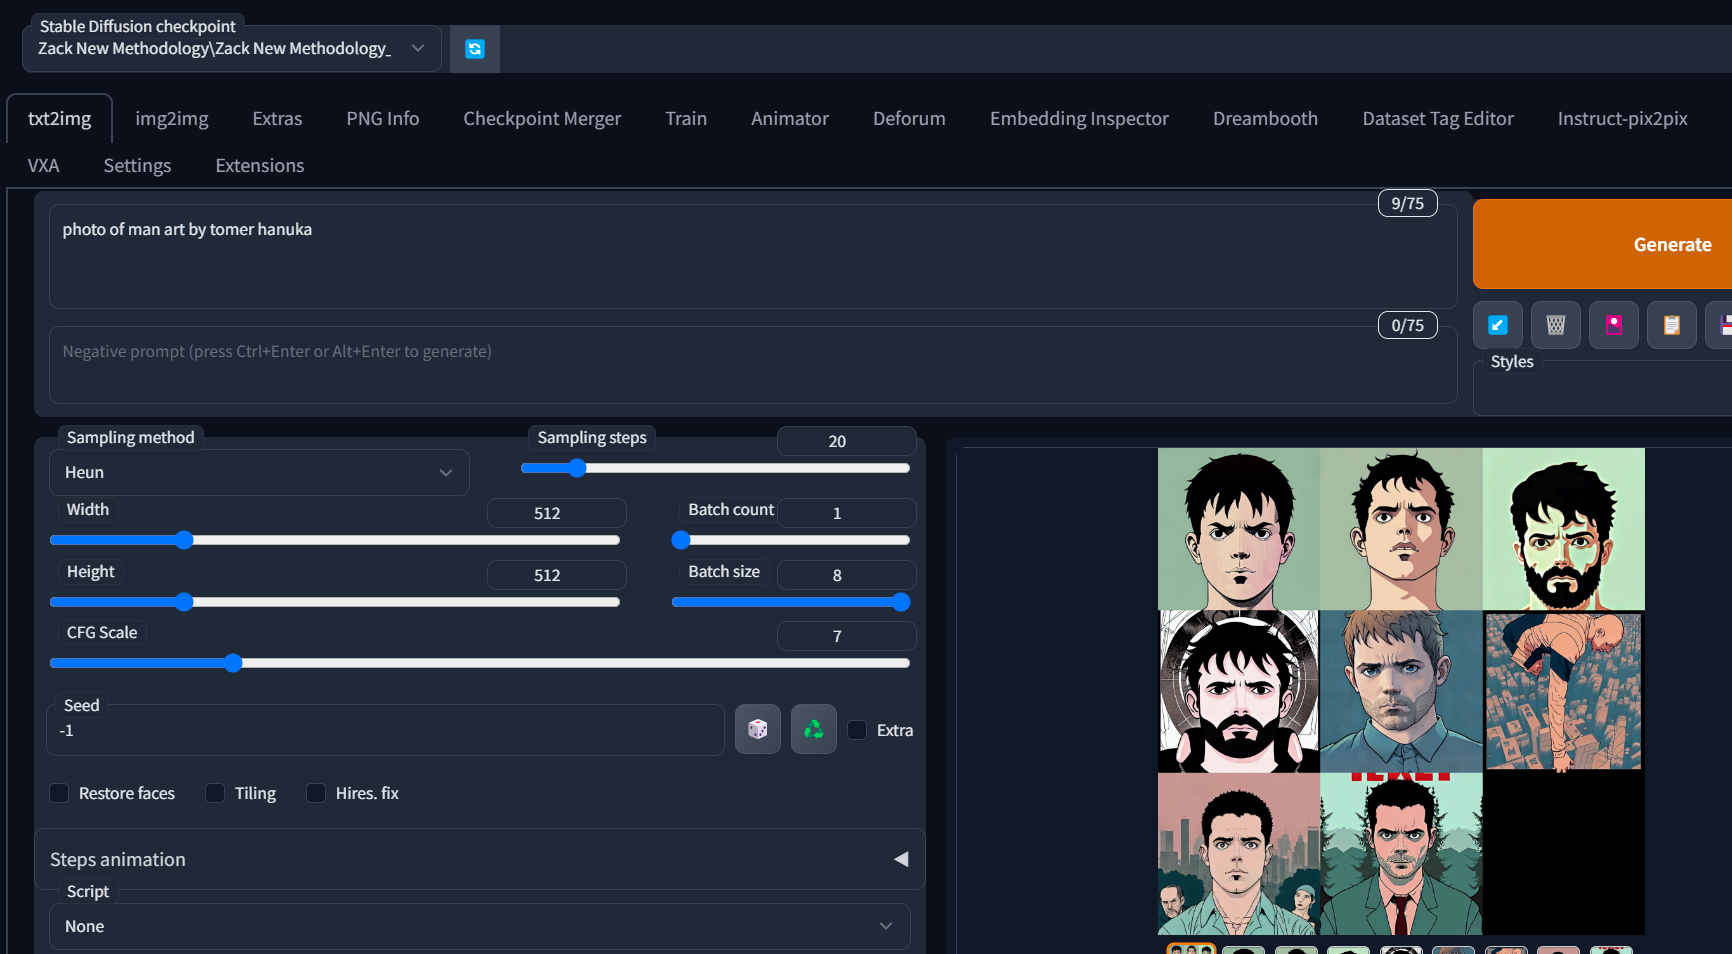This screenshot has height=954, width=1732.
Task: Click the Batch count slider handle
Action: coord(681,540)
